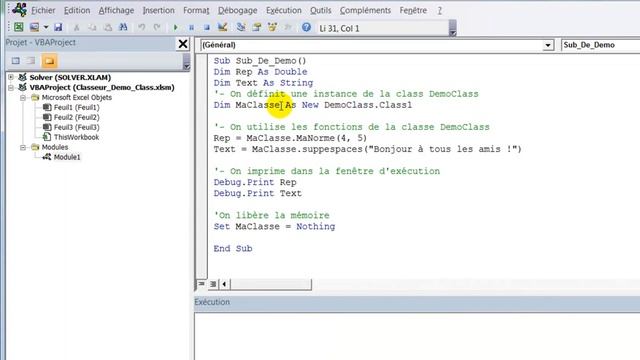This screenshot has height=360, width=640.
Task: Select VBAProject (Classeur_Demo_Class.xlsm) in the tree
Action: pyautogui.click(x=102, y=87)
